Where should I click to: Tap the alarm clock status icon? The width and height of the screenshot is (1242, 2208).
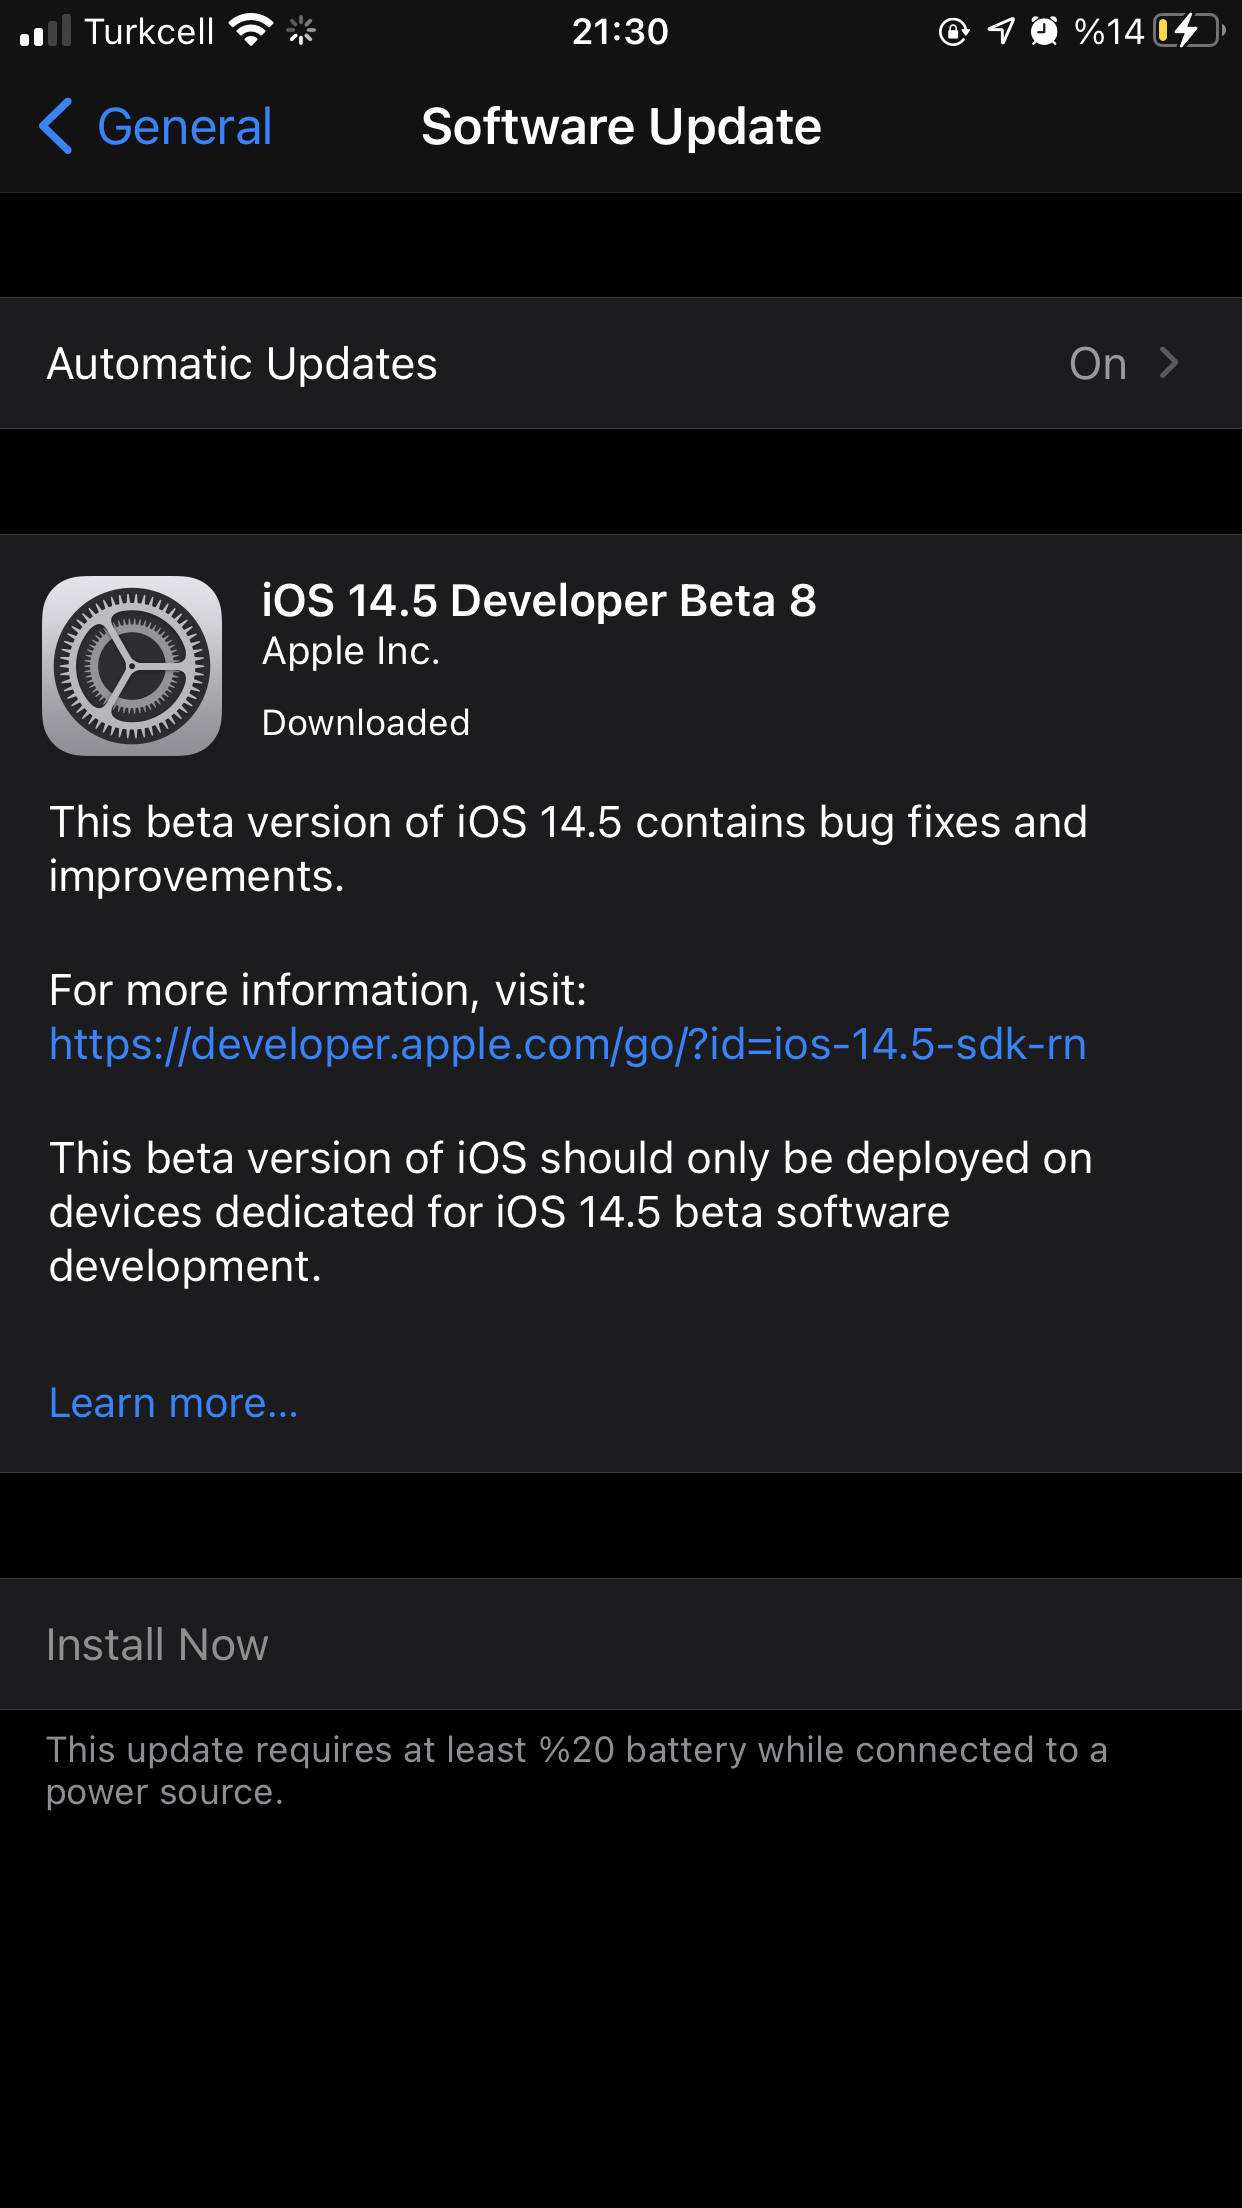click(1044, 31)
